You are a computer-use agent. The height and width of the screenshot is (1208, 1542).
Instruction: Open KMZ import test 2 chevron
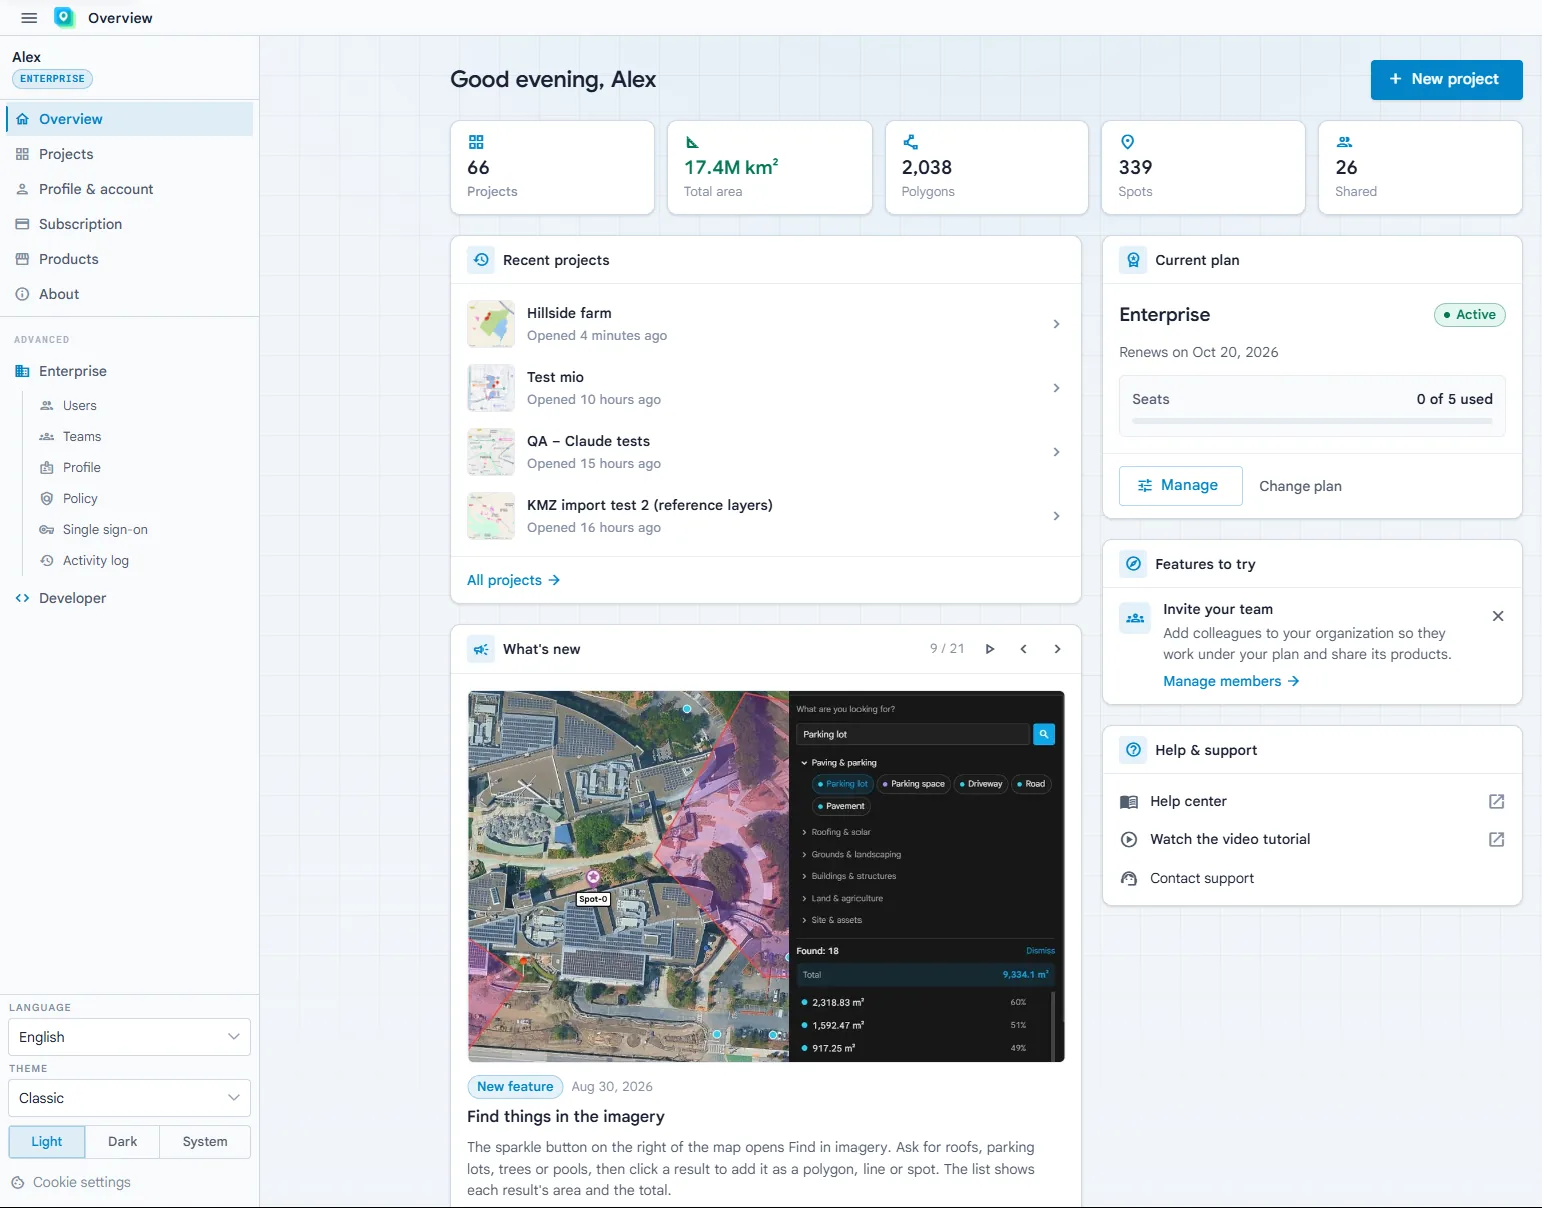tap(1056, 516)
